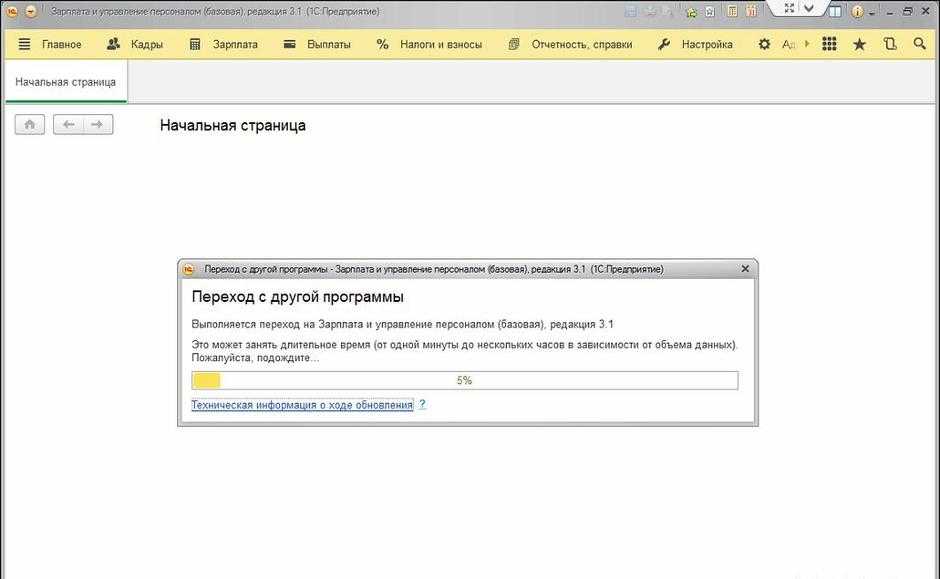This screenshot has height=579, width=940.
Task: Click the 5% progress bar
Action: (465, 381)
